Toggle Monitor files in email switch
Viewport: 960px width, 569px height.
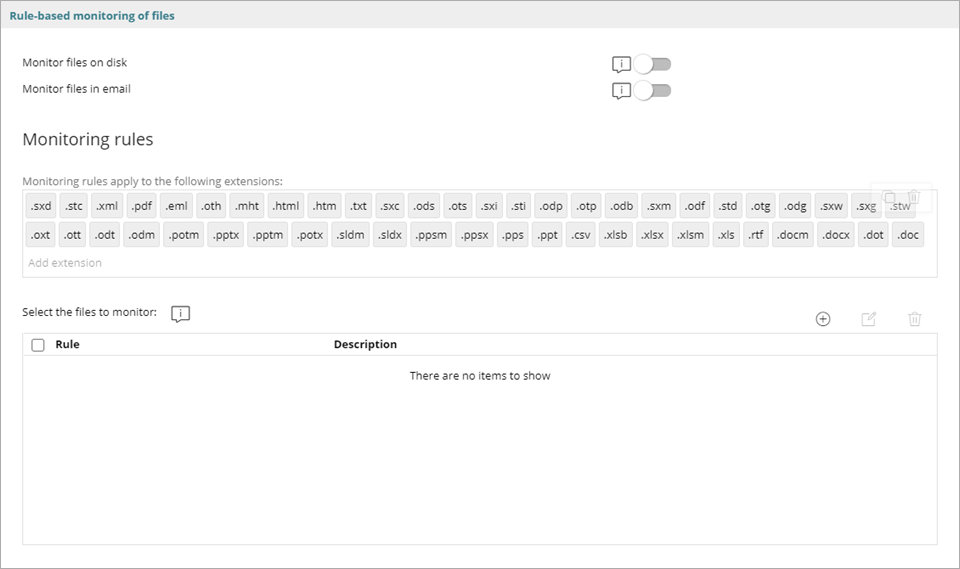(x=653, y=91)
